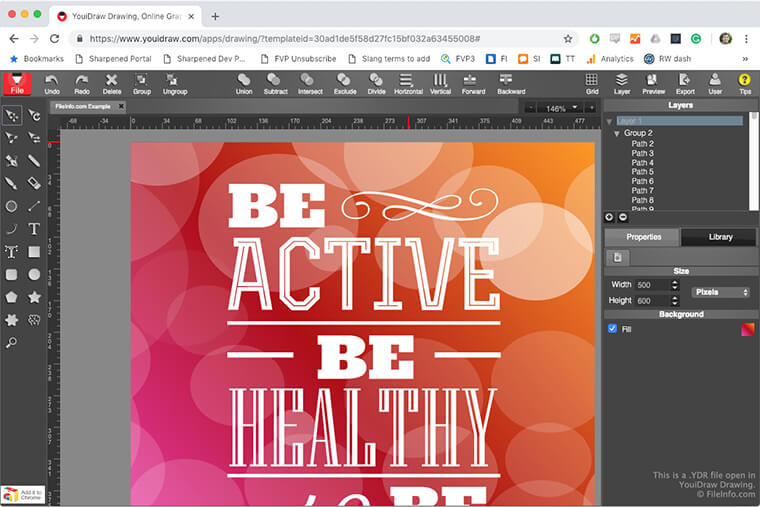Open the red File menu
The height and width of the screenshot is (507, 760).
(x=16, y=83)
